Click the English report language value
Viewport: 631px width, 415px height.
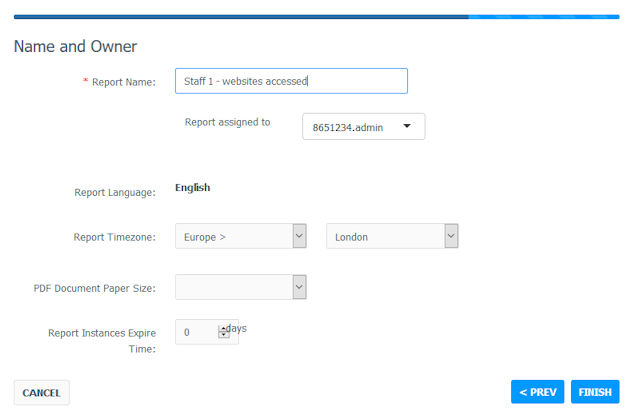pyautogui.click(x=192, y=188)
